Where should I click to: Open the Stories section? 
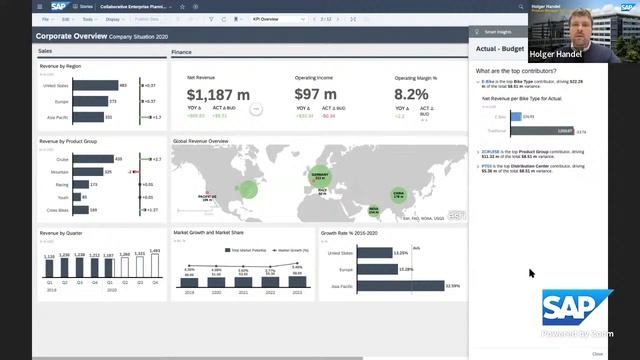pos(83,7)
